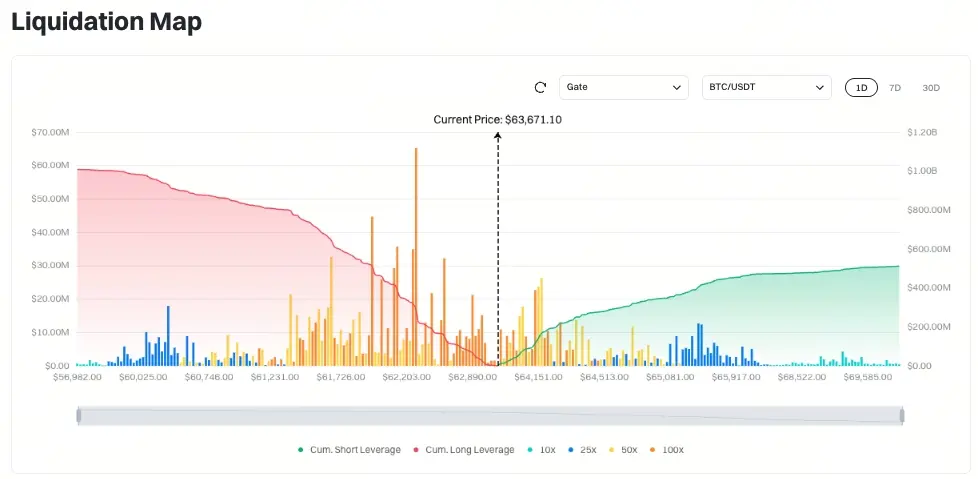Hide the 10x leverage series
The height and width of the screenshot is (479, 978).
(541, 450)
